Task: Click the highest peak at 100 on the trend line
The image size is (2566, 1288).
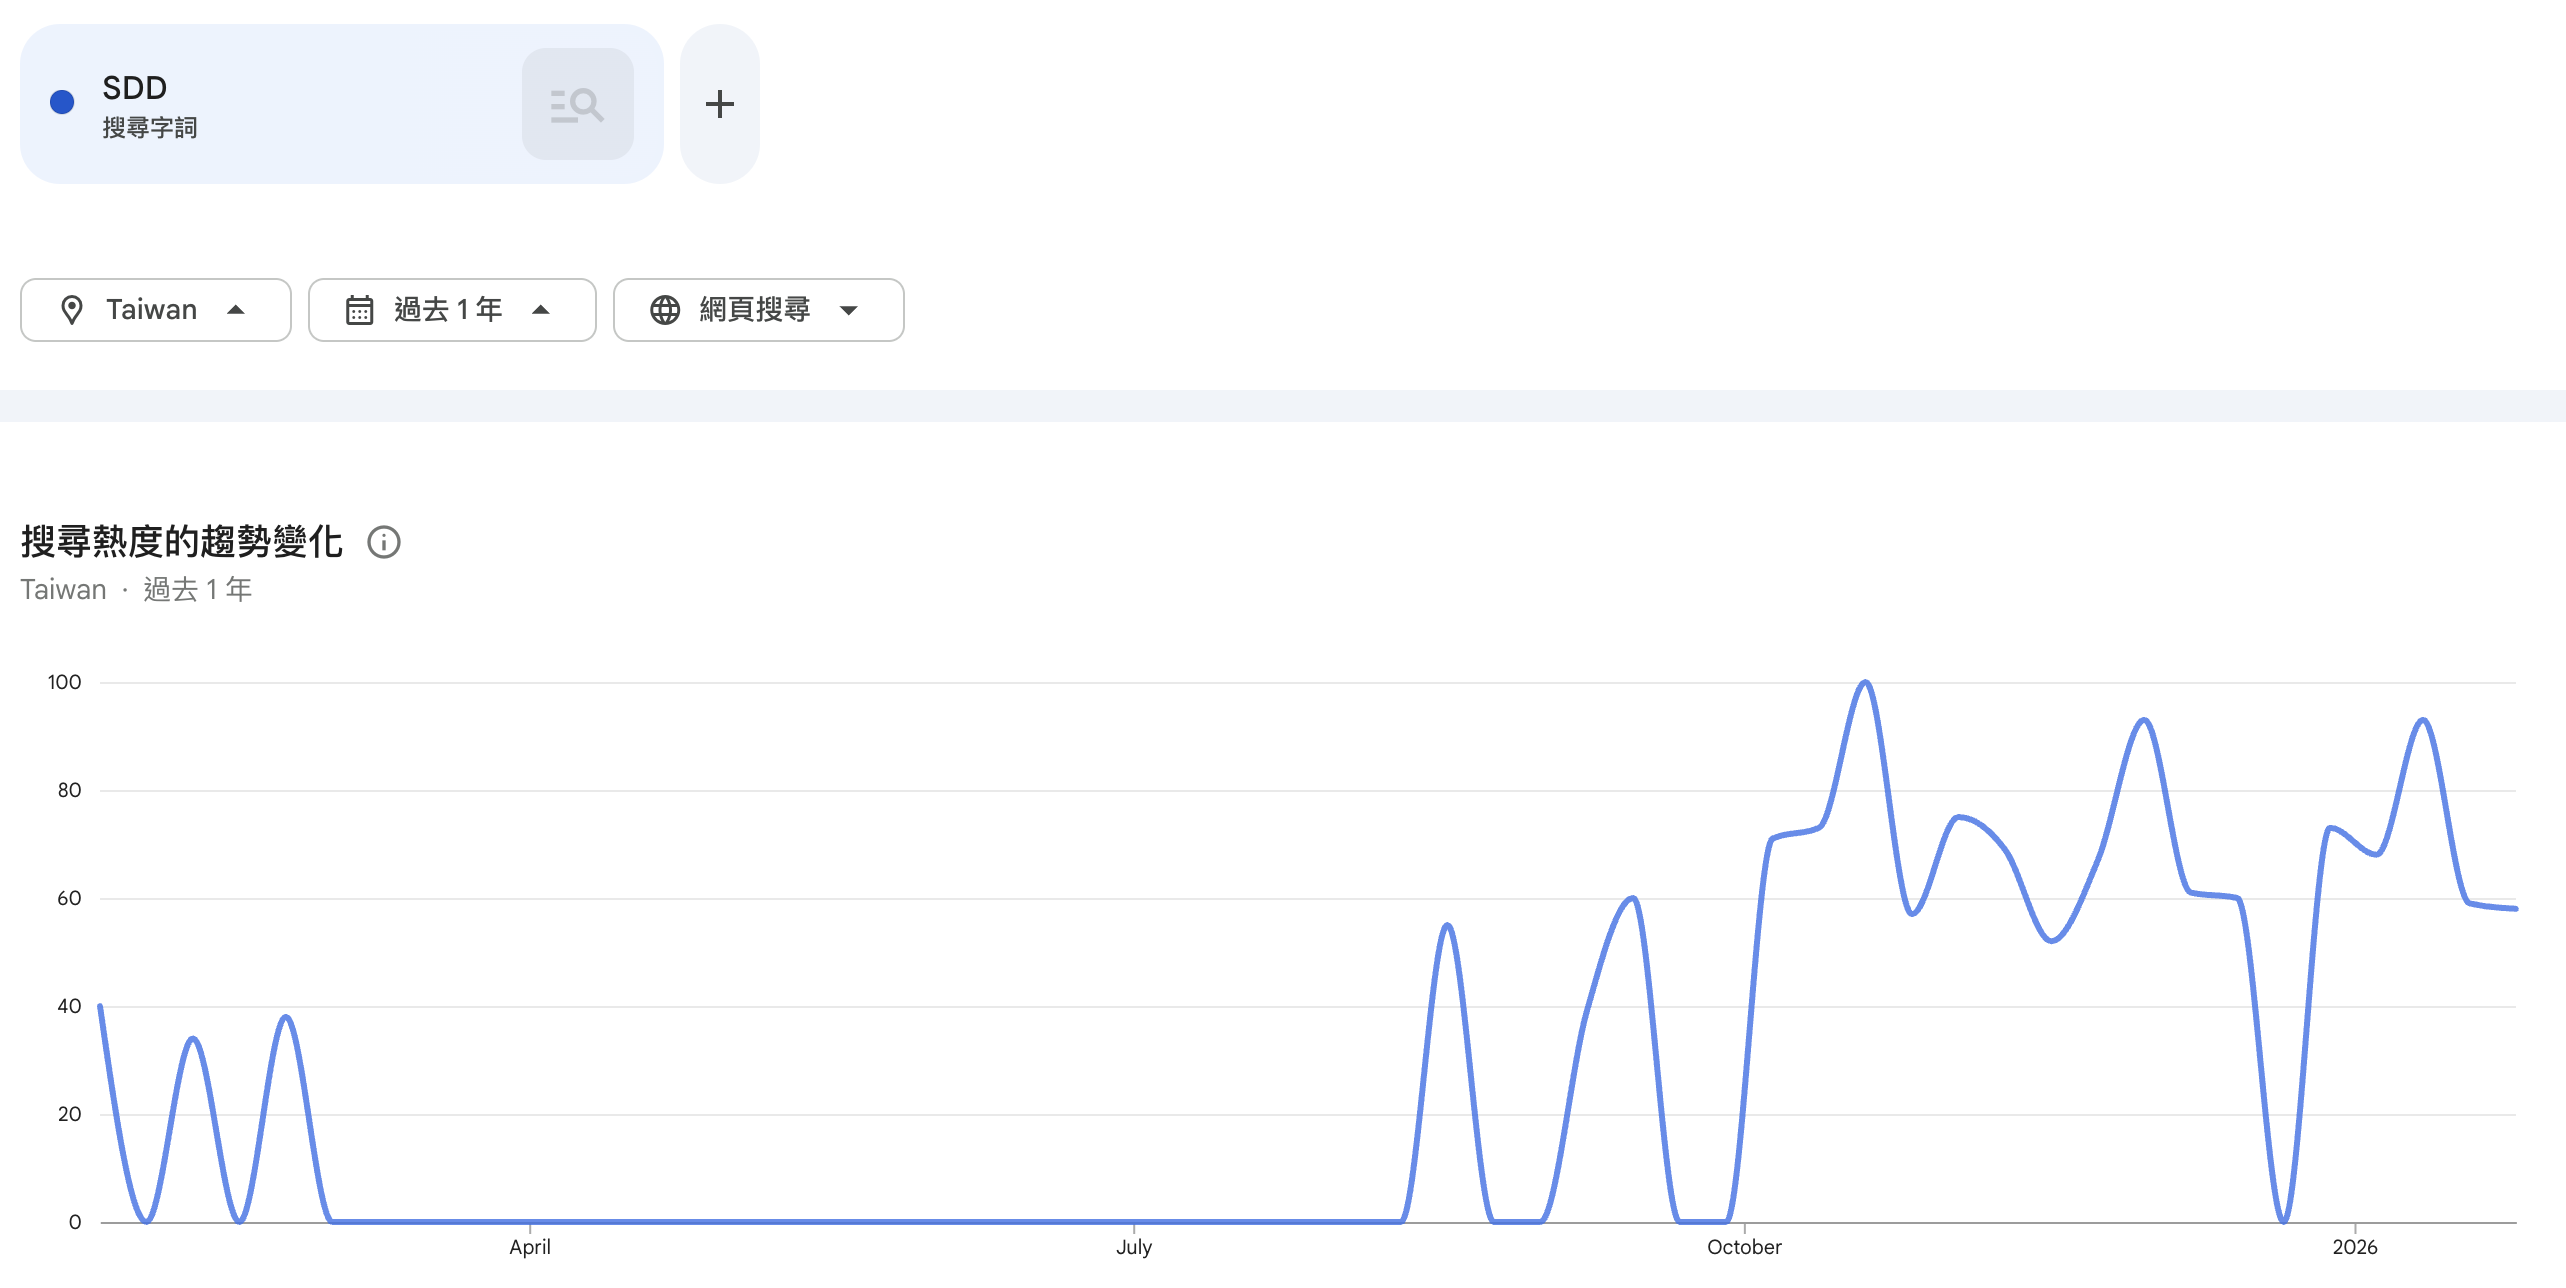Action: [1864, 682]
